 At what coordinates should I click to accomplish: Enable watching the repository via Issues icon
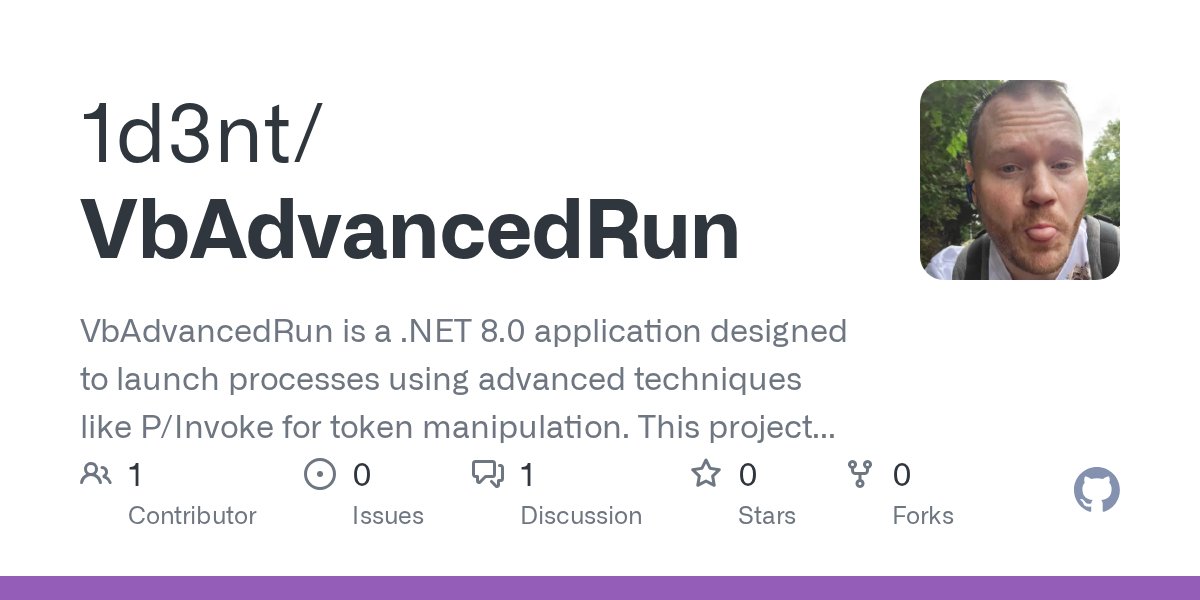[318, 474]
